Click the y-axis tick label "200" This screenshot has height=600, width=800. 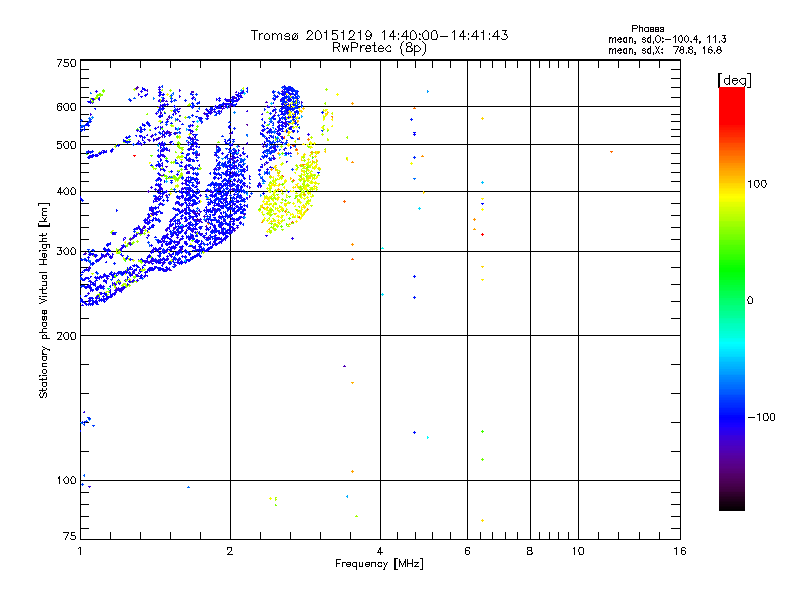pyautogui.click(x=66, y=336)
